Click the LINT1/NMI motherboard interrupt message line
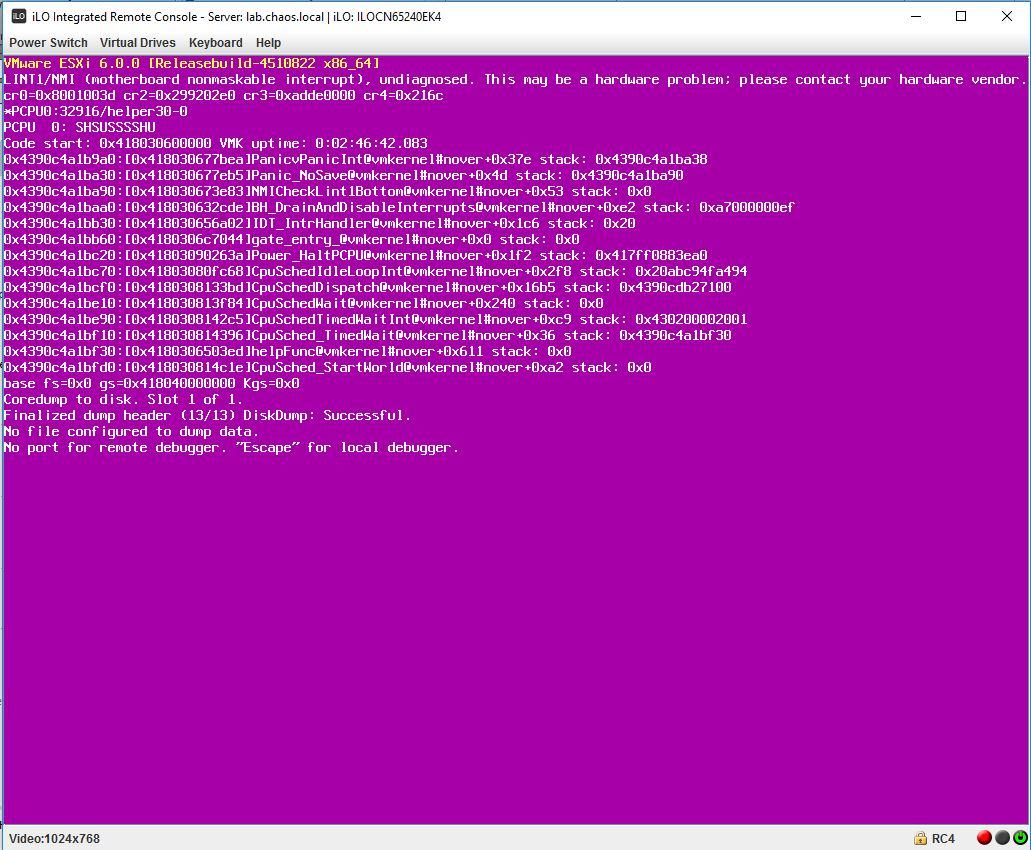 515,80
